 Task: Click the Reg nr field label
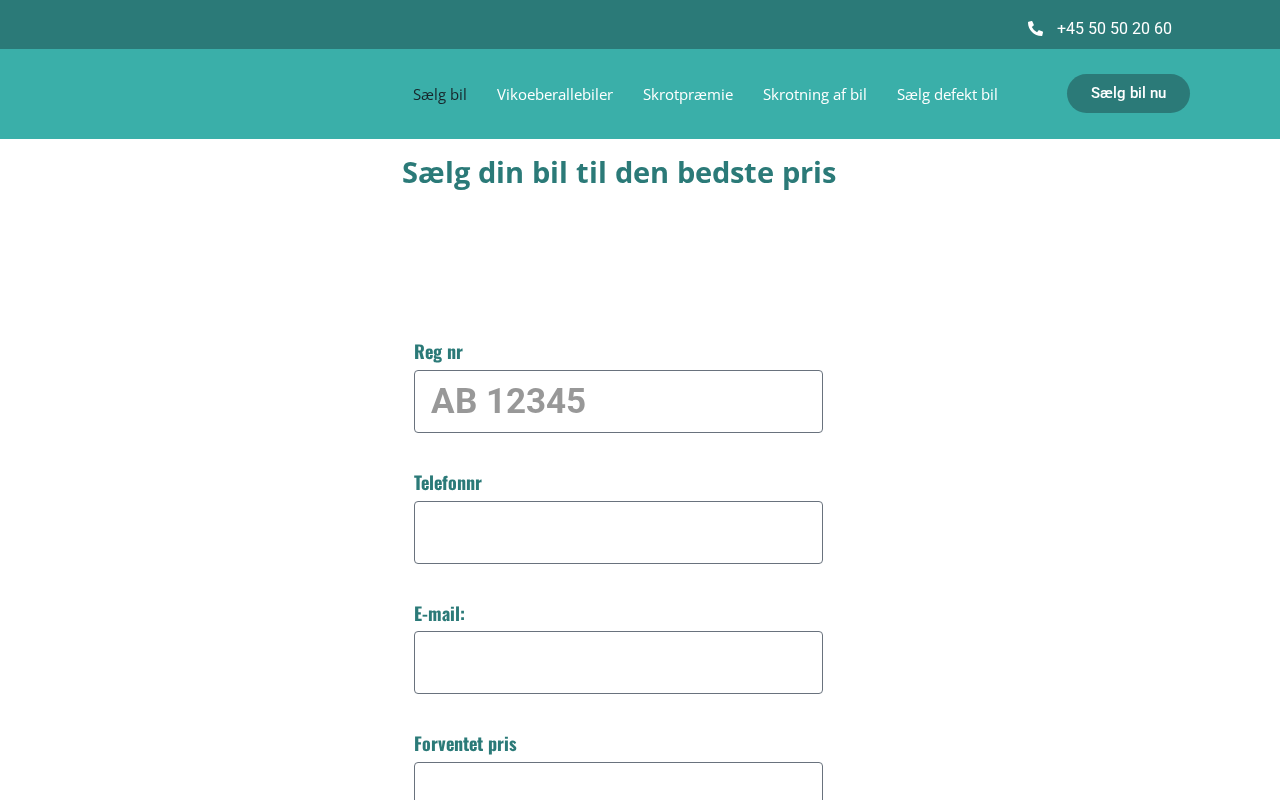(438, 351)
